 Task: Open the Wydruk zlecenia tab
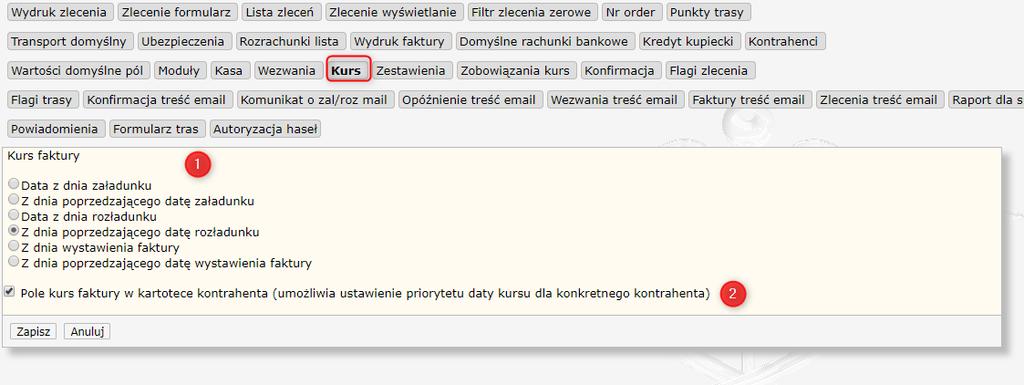coord(61,12)
